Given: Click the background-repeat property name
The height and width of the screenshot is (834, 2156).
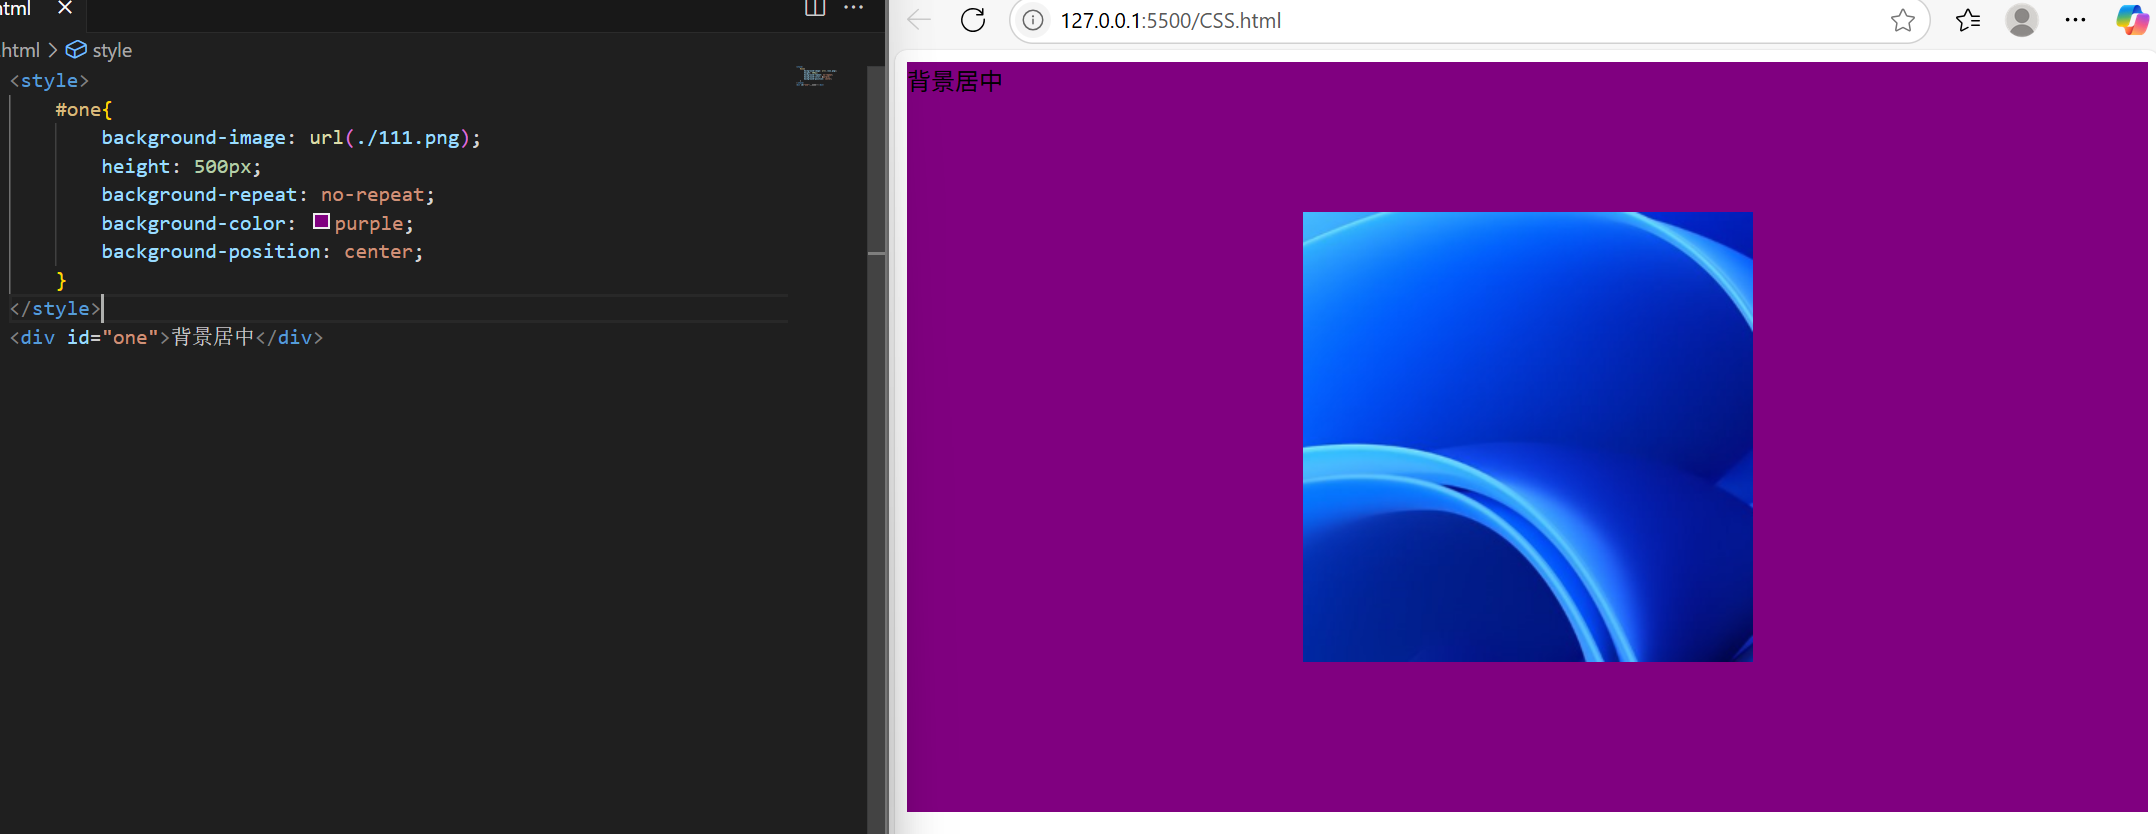Looking at the screenshot, I should tap(199, 195).
